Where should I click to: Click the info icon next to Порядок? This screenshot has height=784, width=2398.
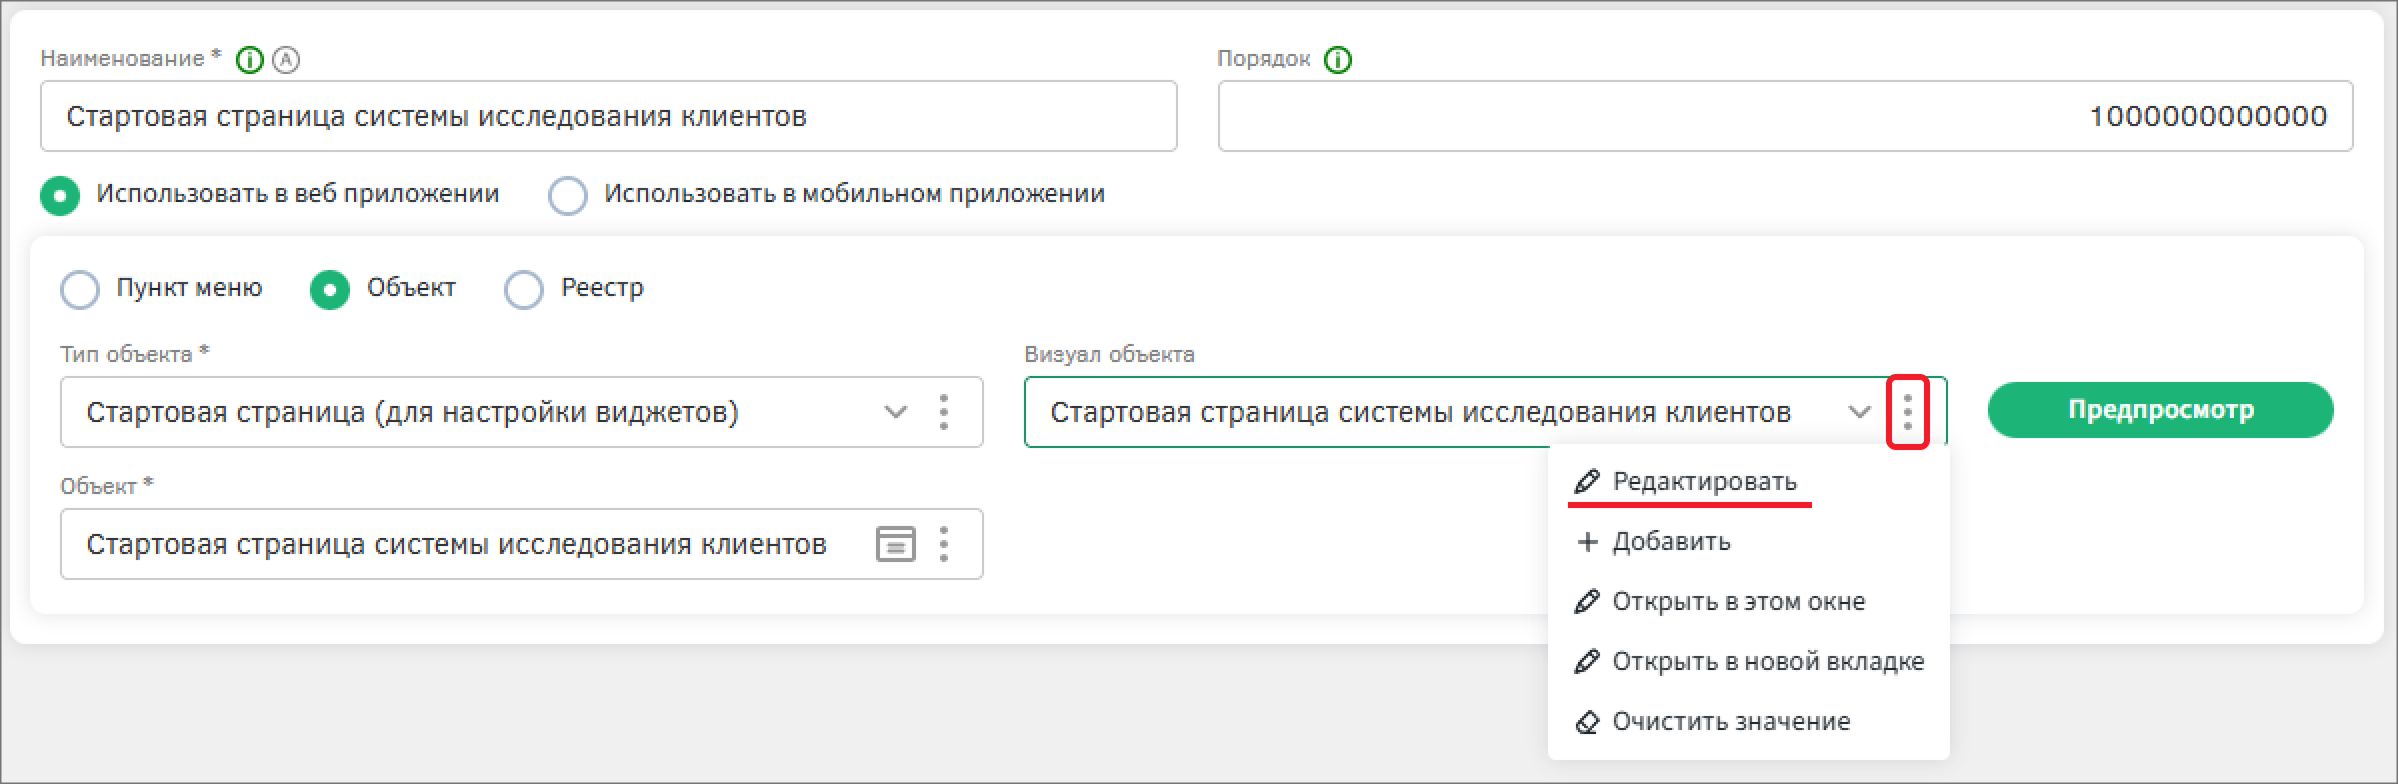(1337, 60)
